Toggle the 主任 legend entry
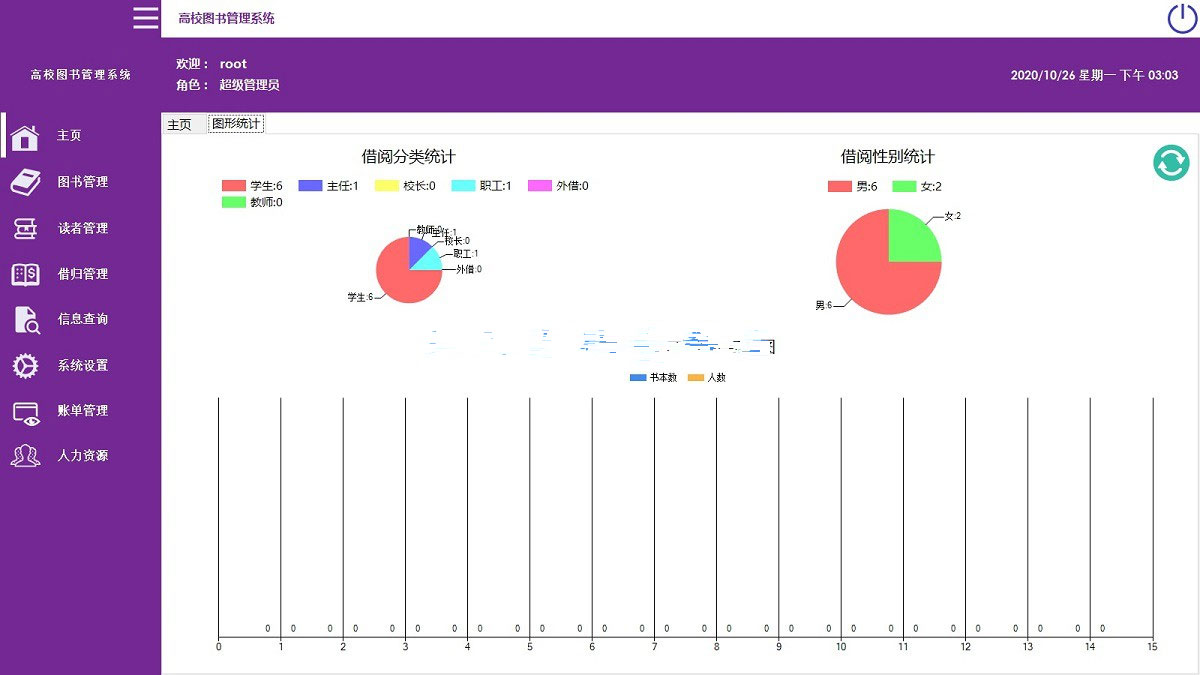The width and height of the screenshot is (1200, 675). 329,186
